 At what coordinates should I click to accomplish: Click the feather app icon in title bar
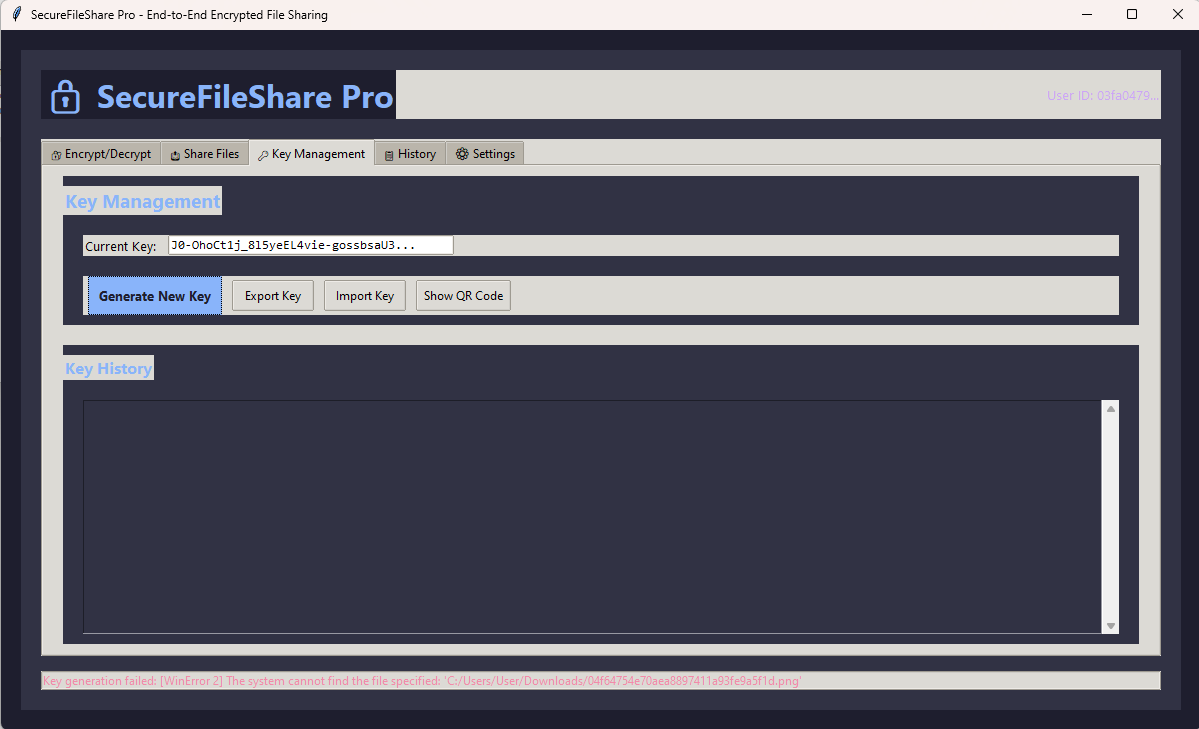click(x=16, y=15)
